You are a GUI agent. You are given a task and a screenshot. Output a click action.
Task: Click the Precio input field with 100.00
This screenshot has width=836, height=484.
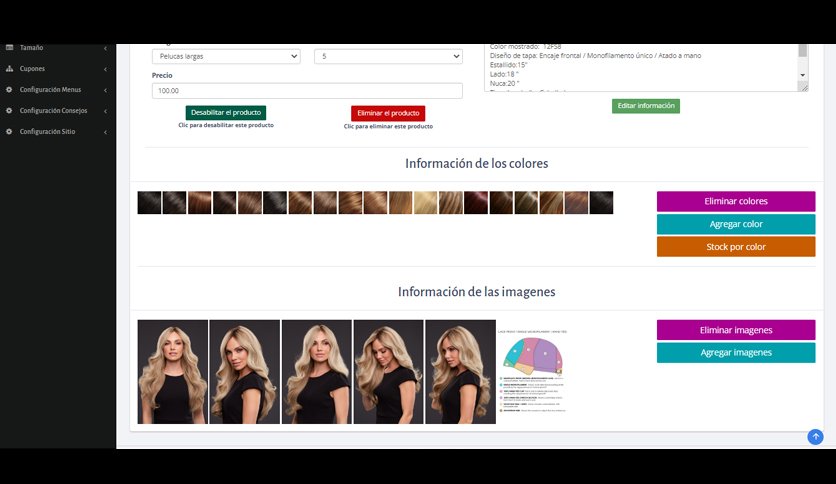click(307, 91)
